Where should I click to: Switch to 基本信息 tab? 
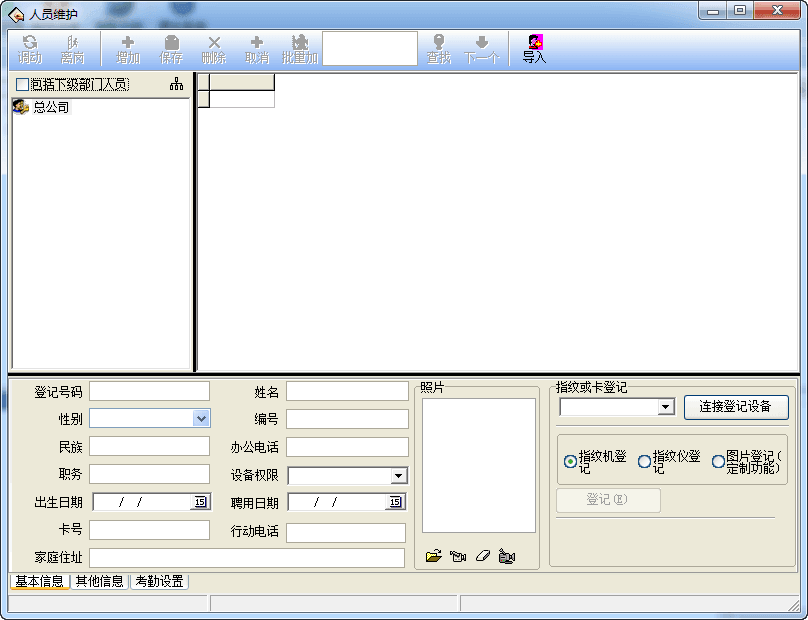click(39, 581)
